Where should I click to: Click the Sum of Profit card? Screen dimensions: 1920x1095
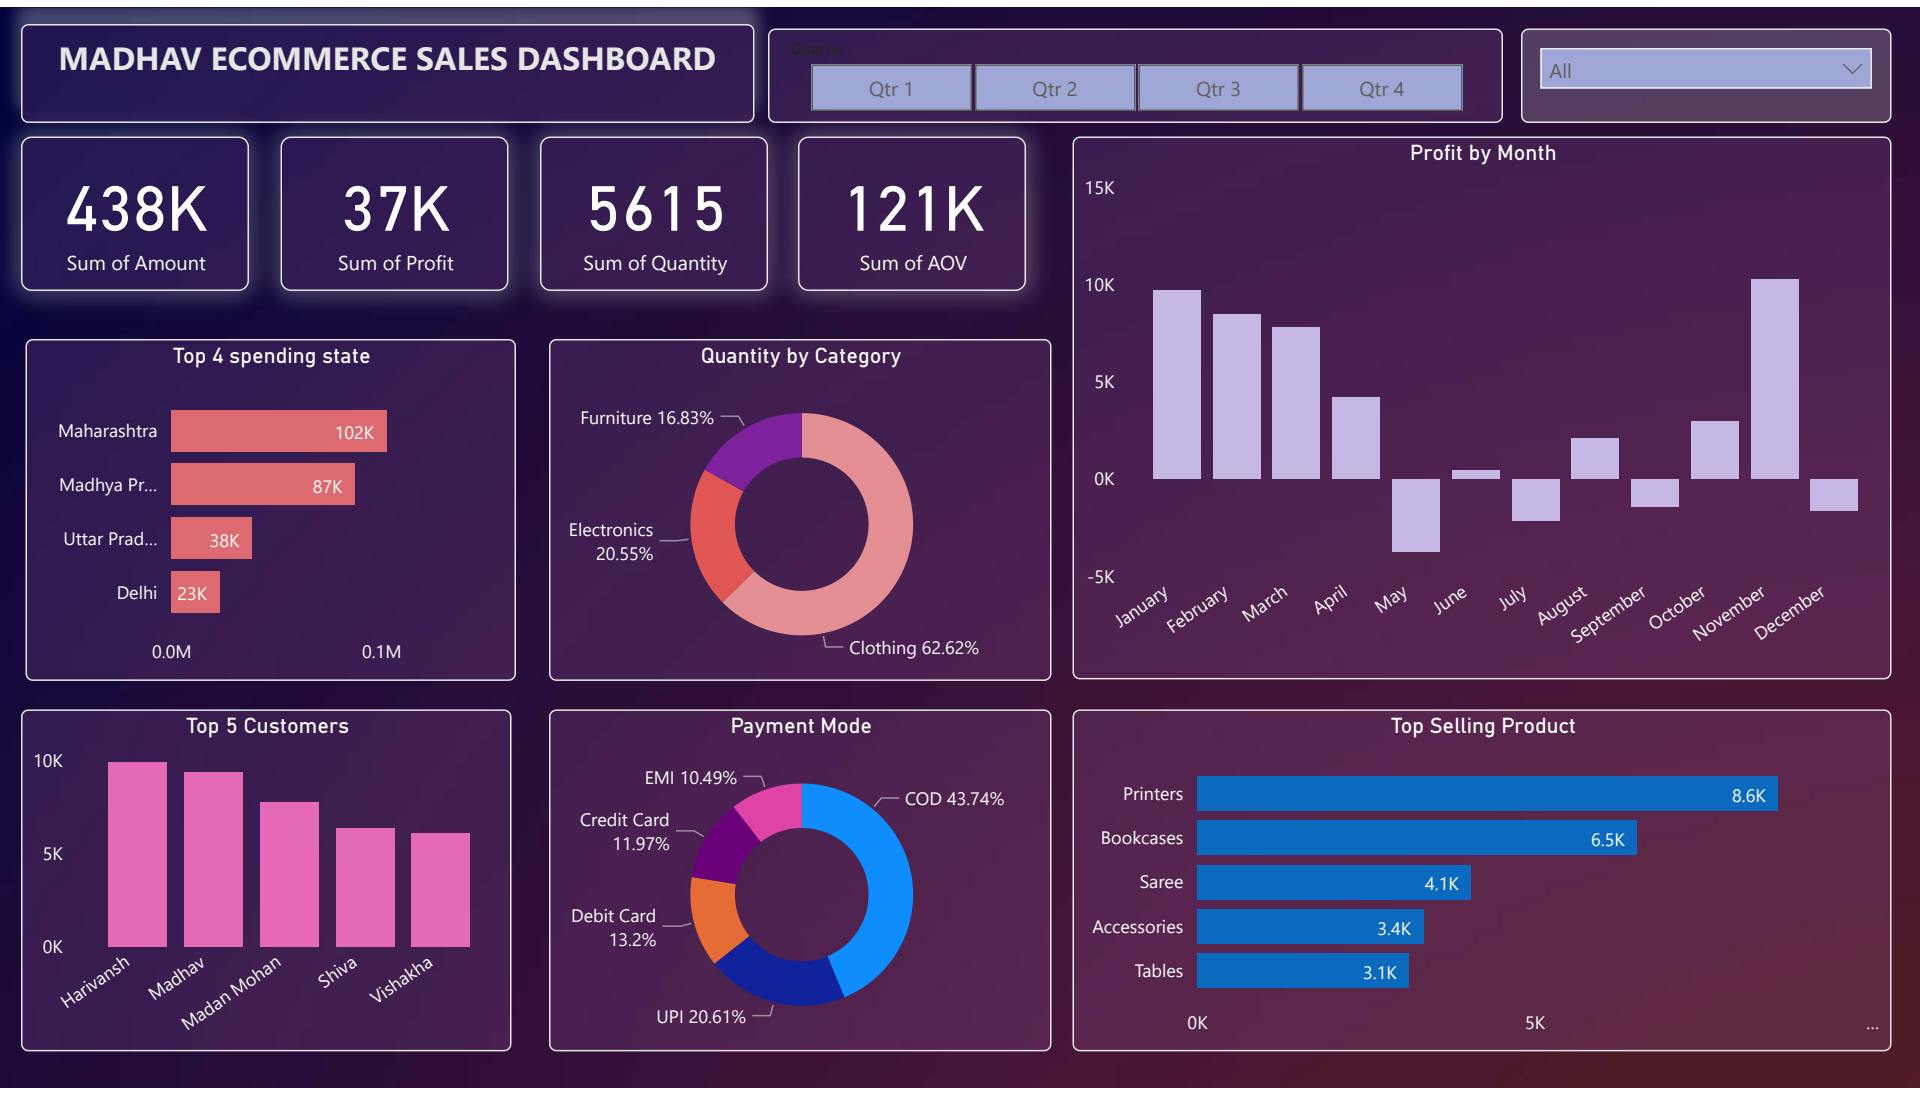394,214
